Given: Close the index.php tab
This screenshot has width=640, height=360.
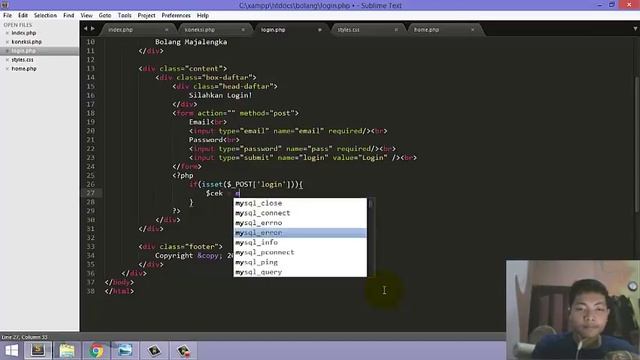Looking at the screenshot, I should [x=166, y=30].
